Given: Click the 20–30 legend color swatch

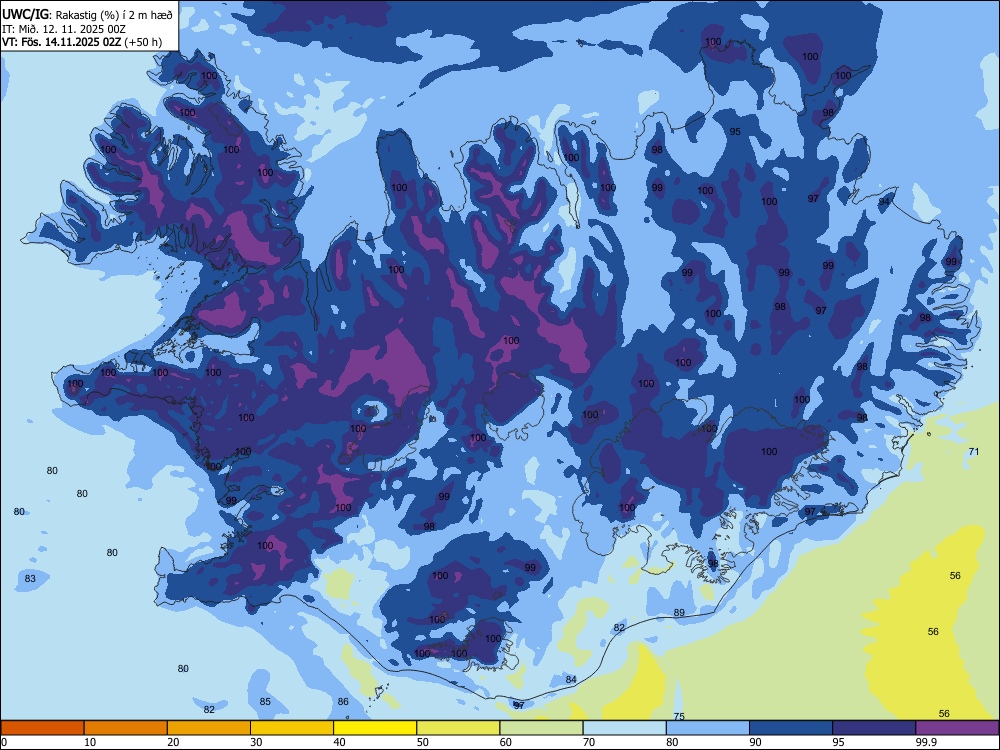Looking at the screenshot, I should [x=209, y=728].
